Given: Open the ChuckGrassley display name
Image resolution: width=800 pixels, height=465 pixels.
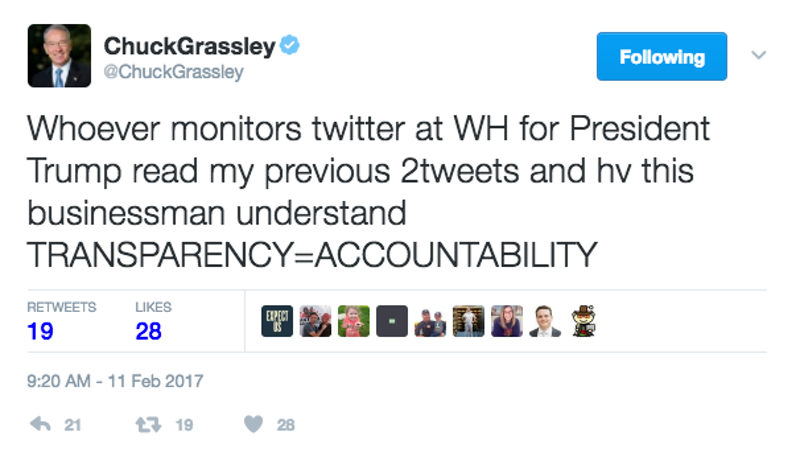Looking at the screenshot, I should 190,46.
